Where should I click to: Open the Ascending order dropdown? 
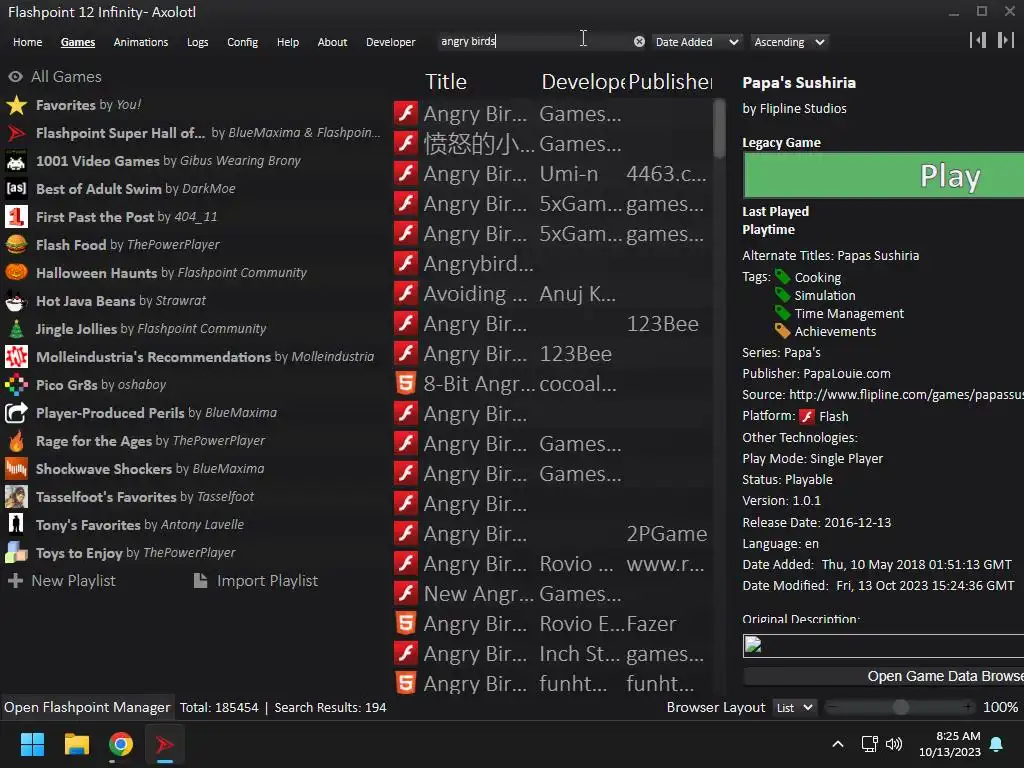pos(790,42)
